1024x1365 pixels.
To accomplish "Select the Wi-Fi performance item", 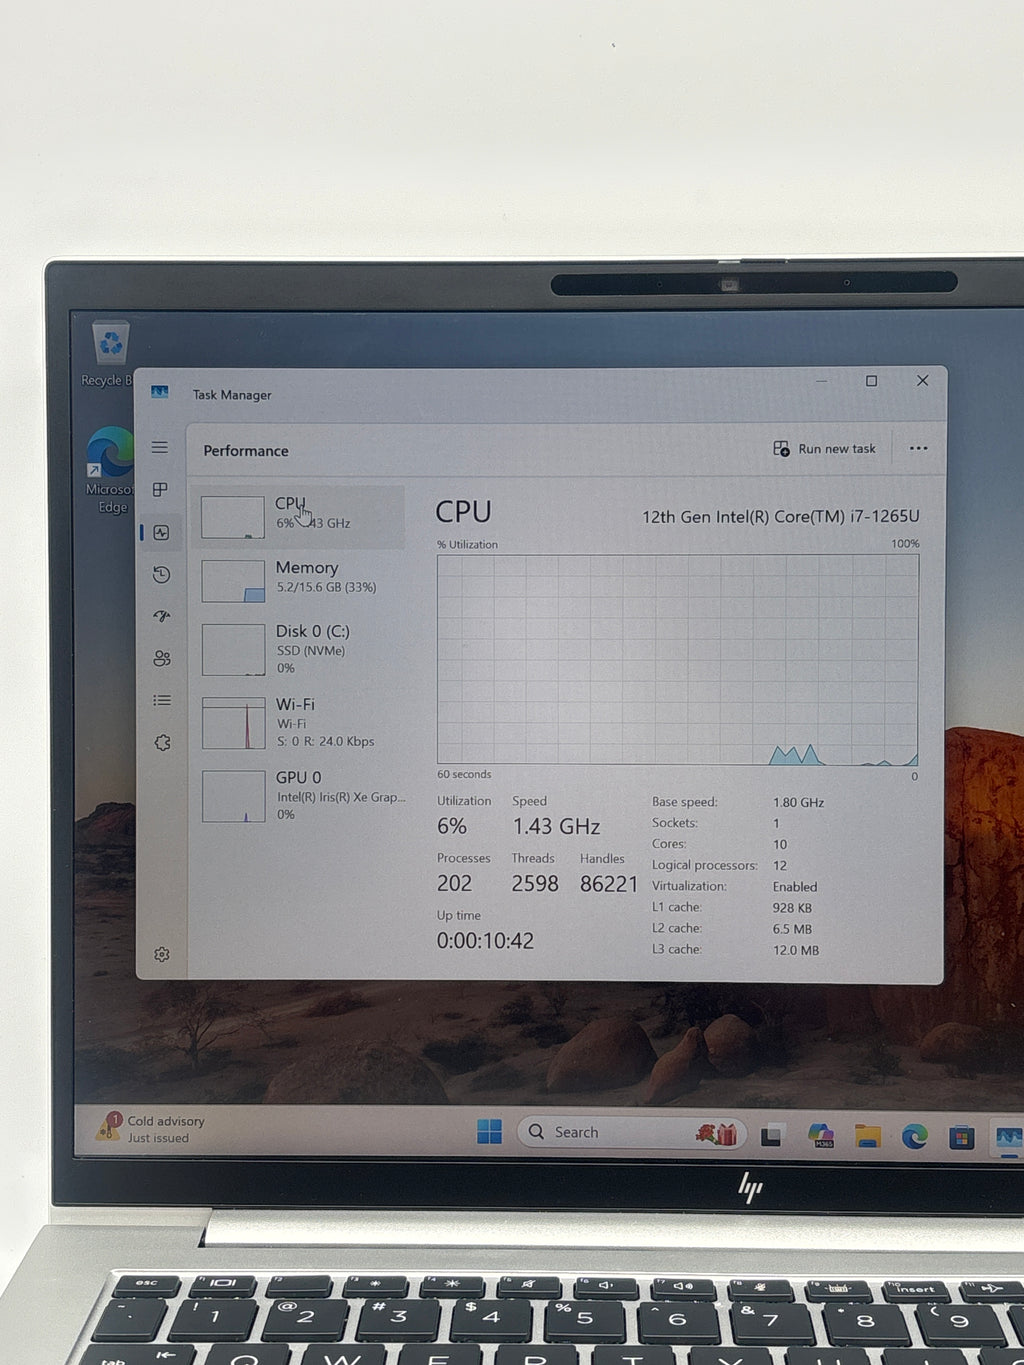I will (x=299, y=723).
